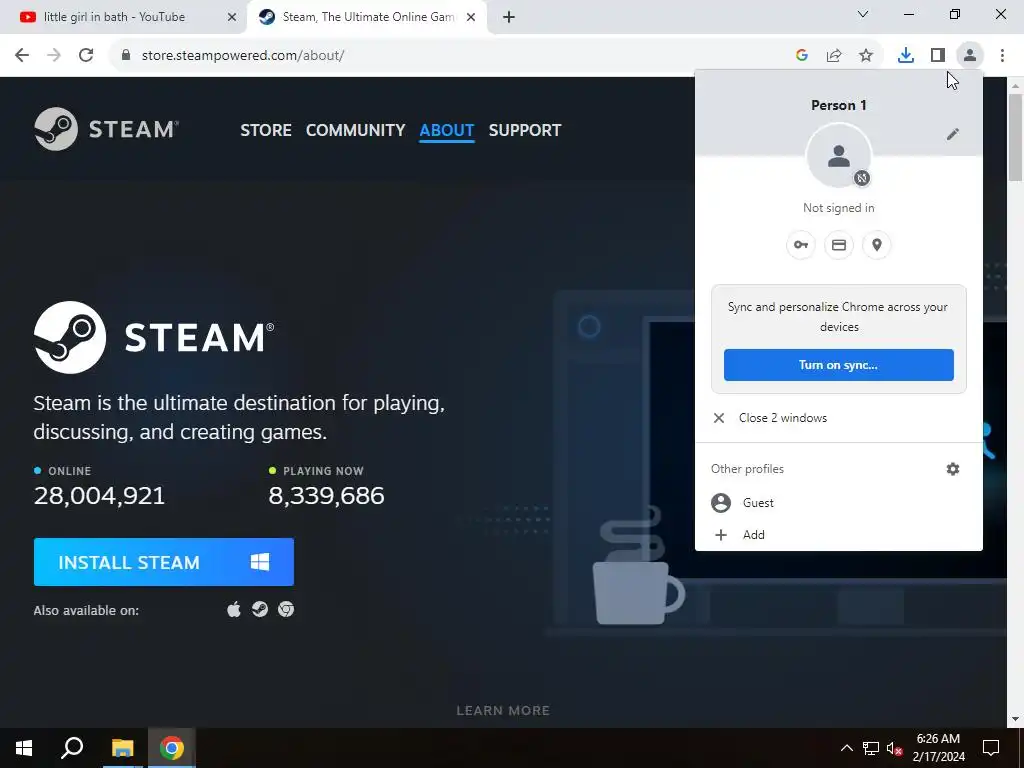The width and height of the screenshot is (1024, 768).
Task: Open the tab search dropdown chevron
Action: coord(863,14)
